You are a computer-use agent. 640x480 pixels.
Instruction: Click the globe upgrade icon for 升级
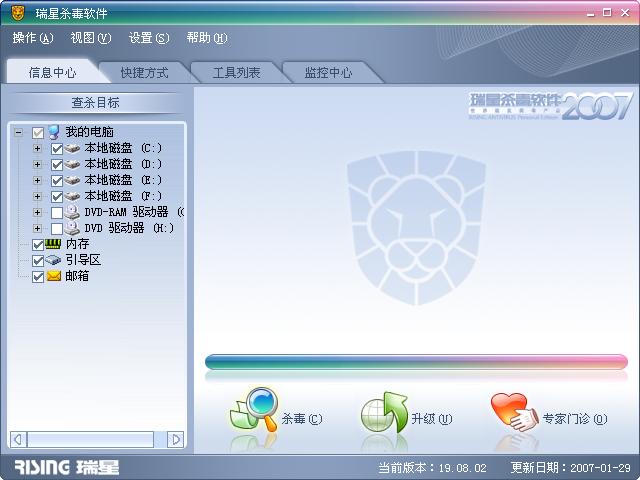tap(384, 412)
